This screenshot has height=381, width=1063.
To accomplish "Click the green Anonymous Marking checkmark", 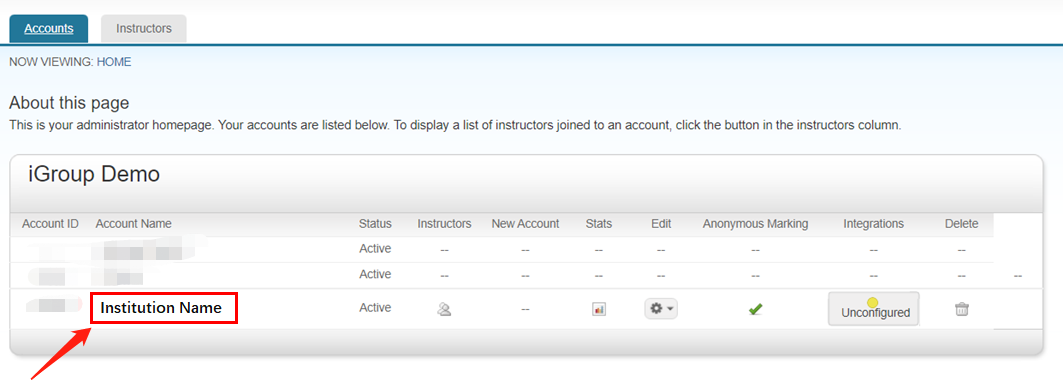I will [x=755, y=309].
